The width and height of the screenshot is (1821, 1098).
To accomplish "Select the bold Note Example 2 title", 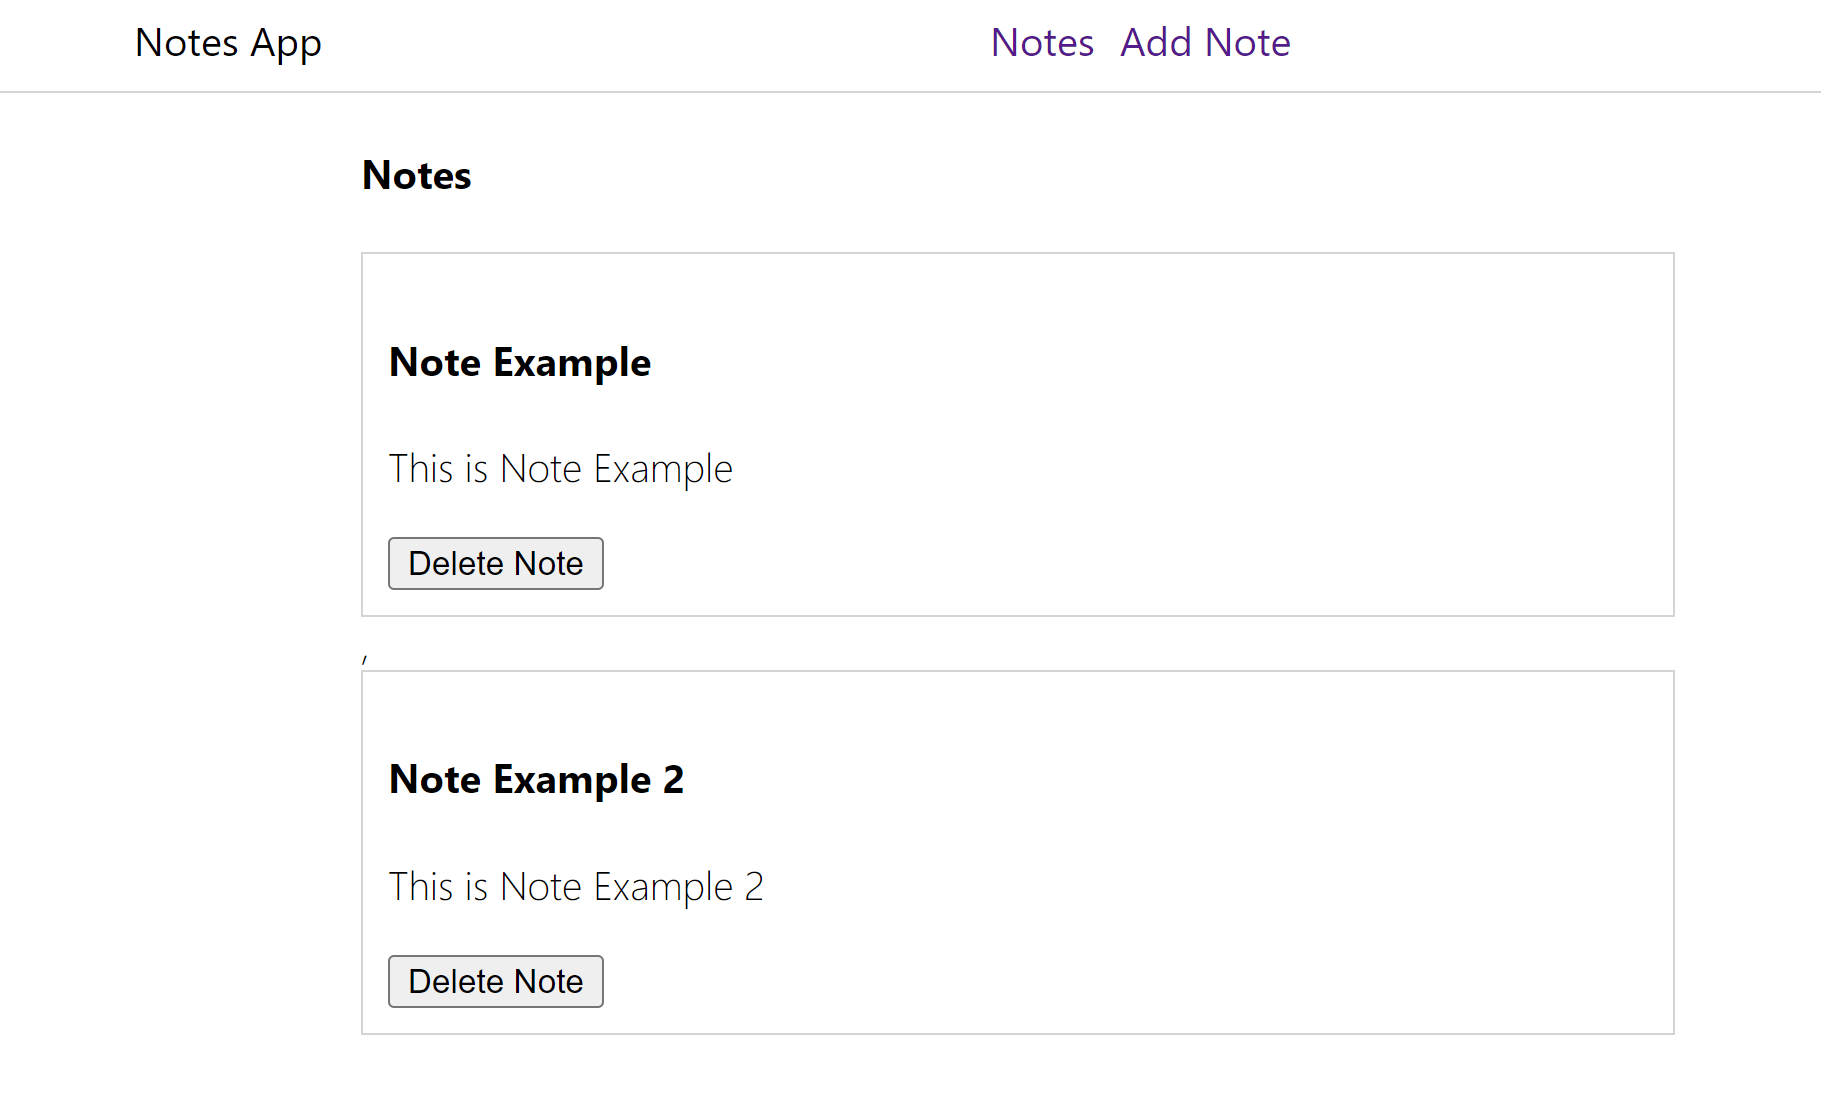I will pyautogui.click(x=536, y=779).
